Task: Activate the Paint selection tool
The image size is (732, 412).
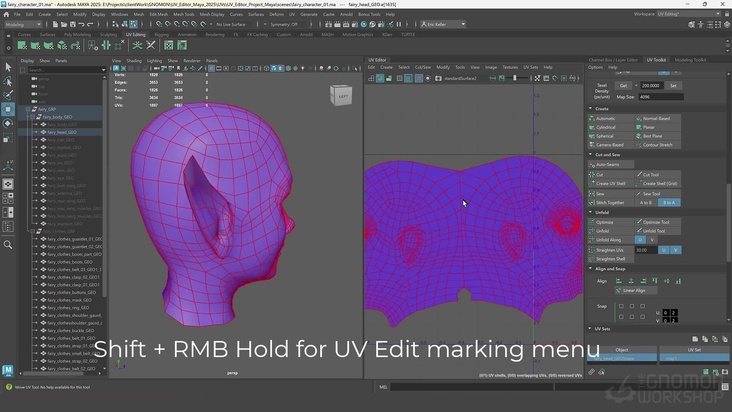Action: [8, 95]
